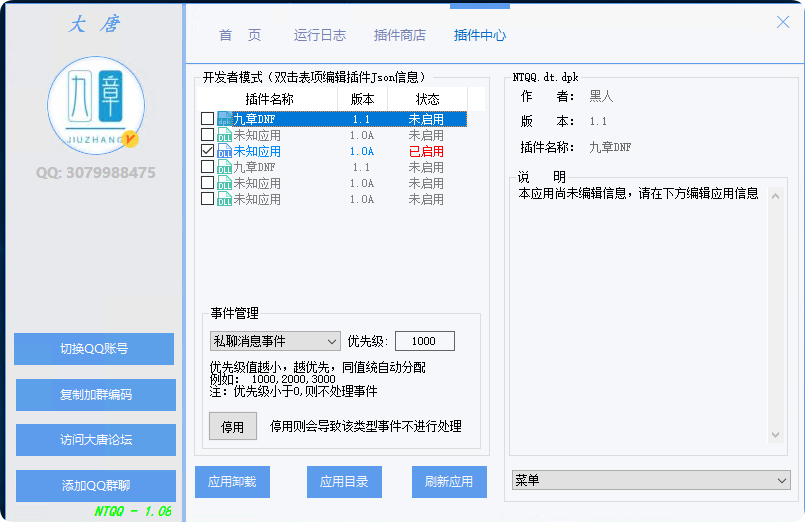Click the 优先级 input field
The height and width of the screenshot is (522, 805).
pos(424,341)
